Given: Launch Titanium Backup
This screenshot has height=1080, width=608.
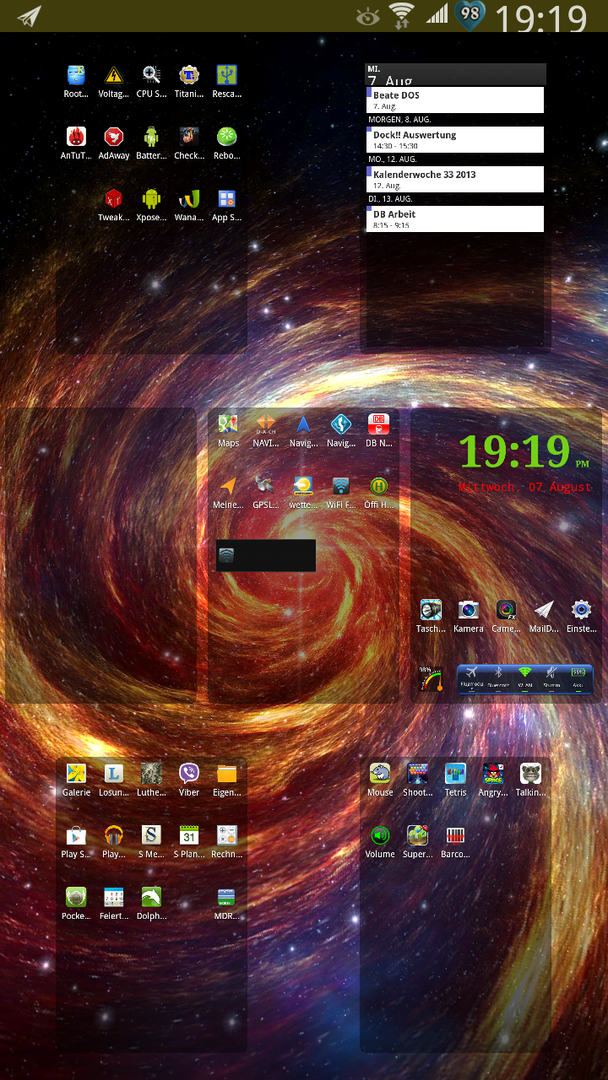Looking at the screenshot, I should click(x=189, y=75).
